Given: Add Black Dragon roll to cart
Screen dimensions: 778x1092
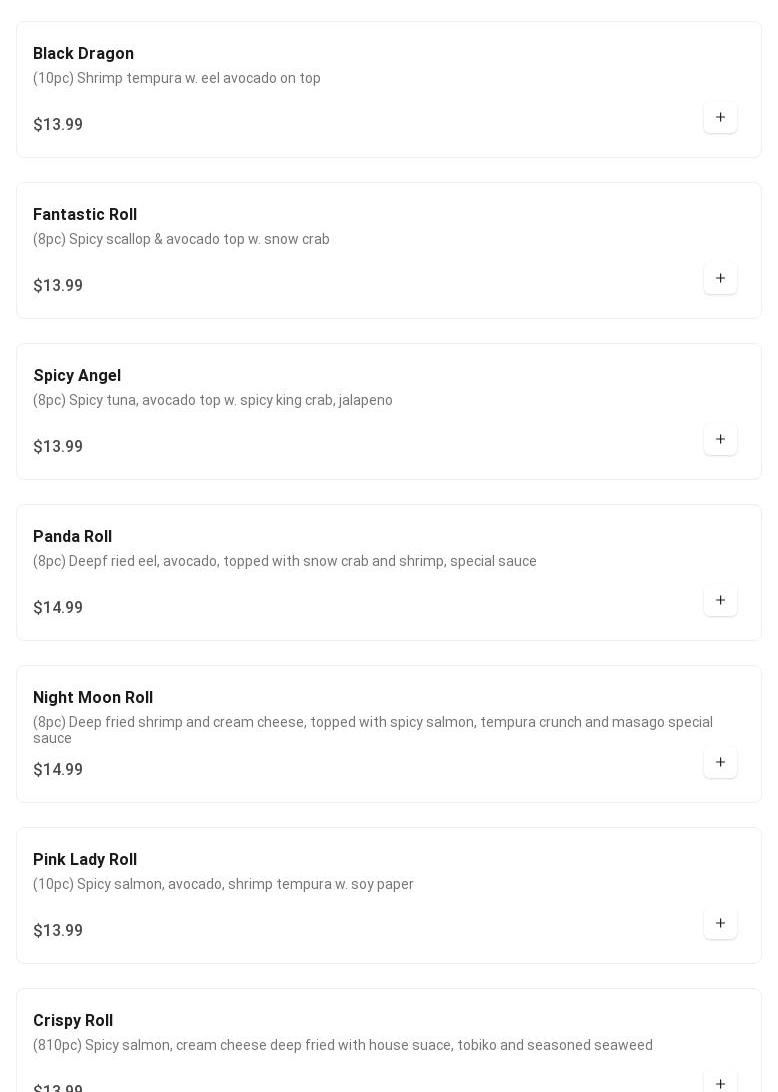Looking at the screenshot, I should pos(720,118).
